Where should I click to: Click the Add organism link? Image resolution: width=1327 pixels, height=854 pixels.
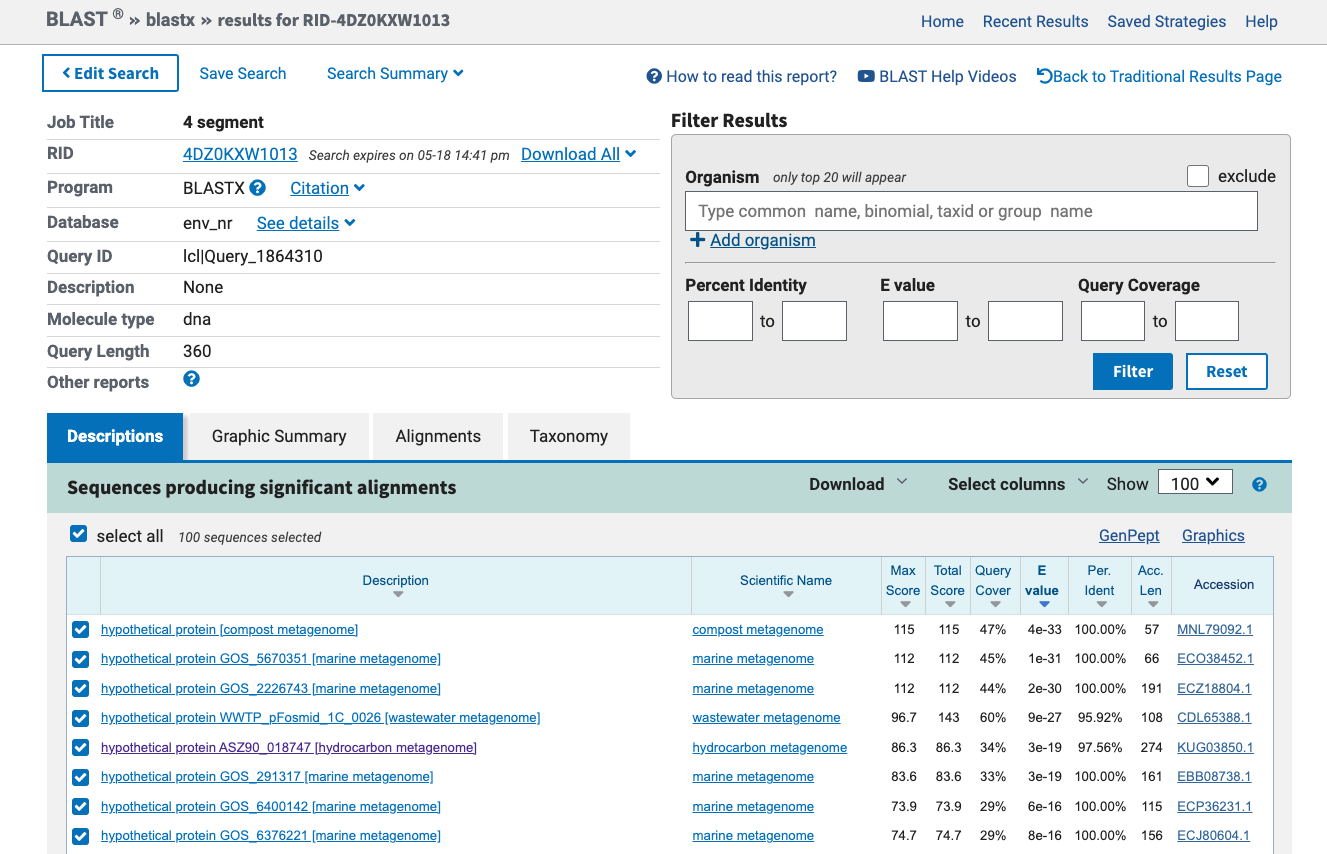tap(763, 240)
